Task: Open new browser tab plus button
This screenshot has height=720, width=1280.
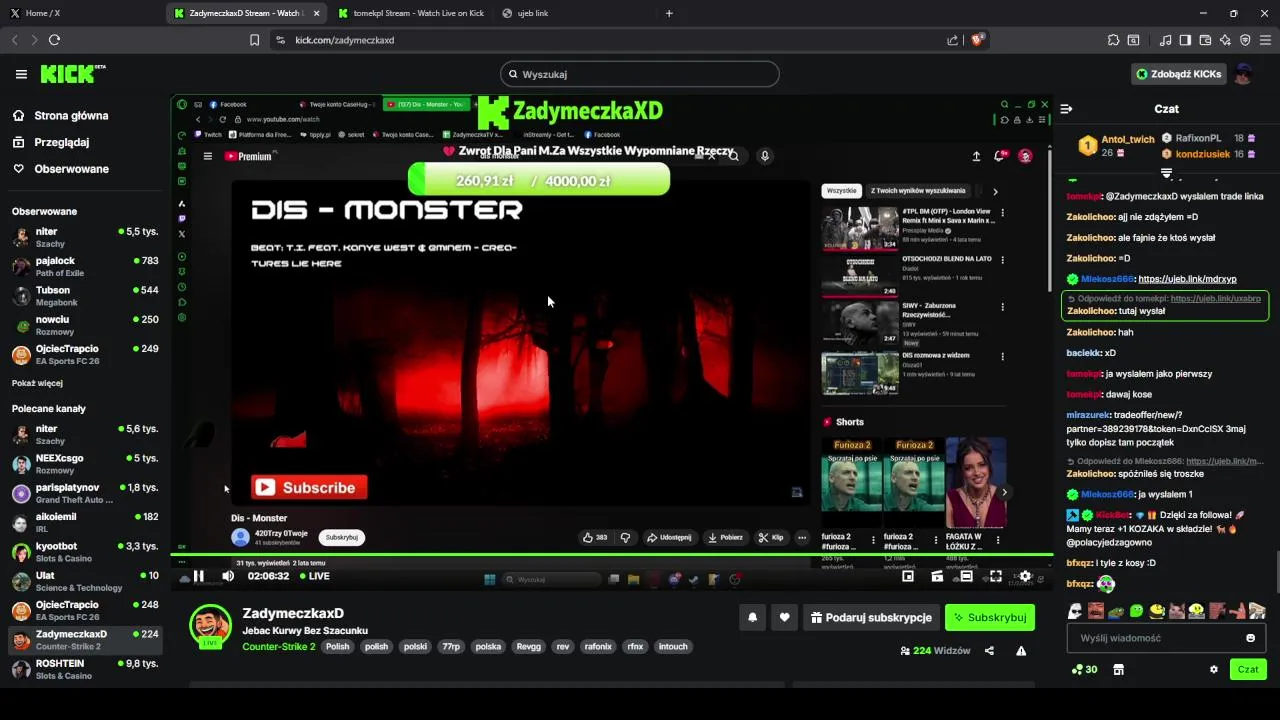Action: coord(669,13)
